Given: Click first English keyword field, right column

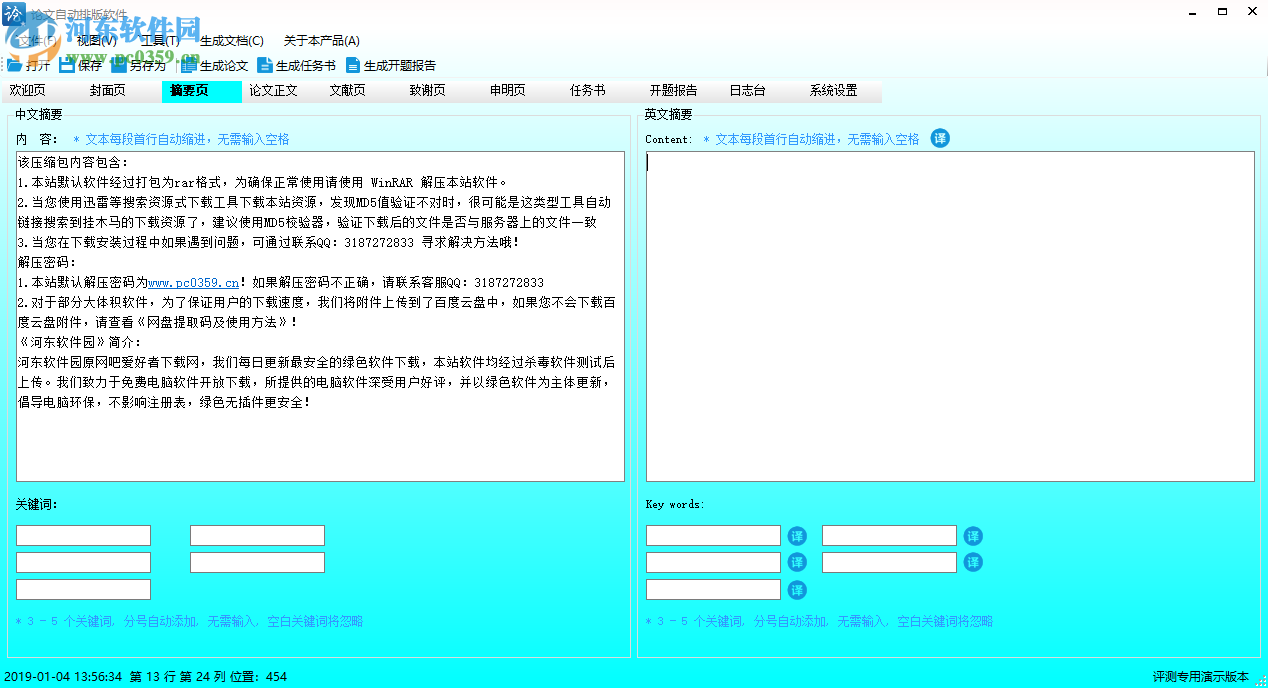Looking at the screenshot, I should [889, 536].
